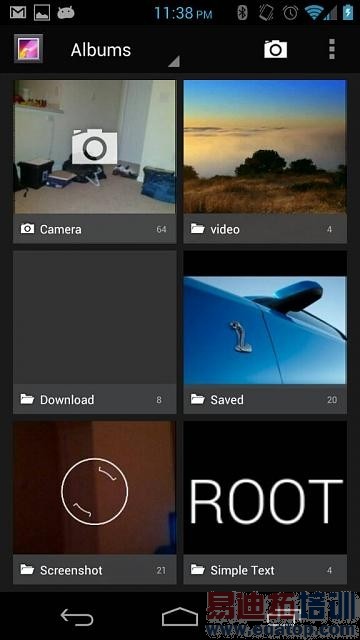Open the Saved album blue car thumbnail
The width and height of the screenshot is (360, 640).
265,317
